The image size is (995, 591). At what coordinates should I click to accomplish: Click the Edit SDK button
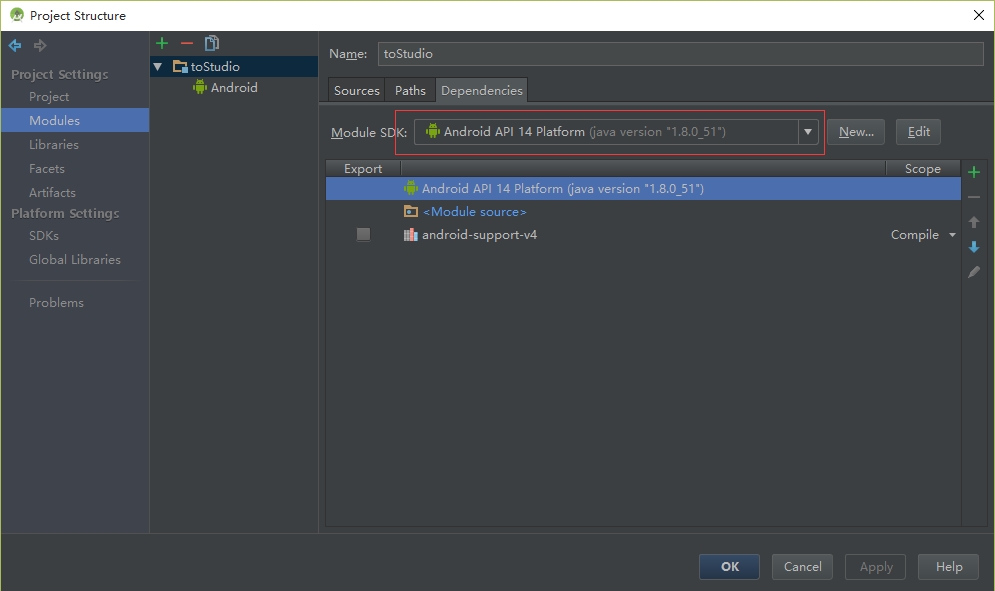tap(918, 132)
